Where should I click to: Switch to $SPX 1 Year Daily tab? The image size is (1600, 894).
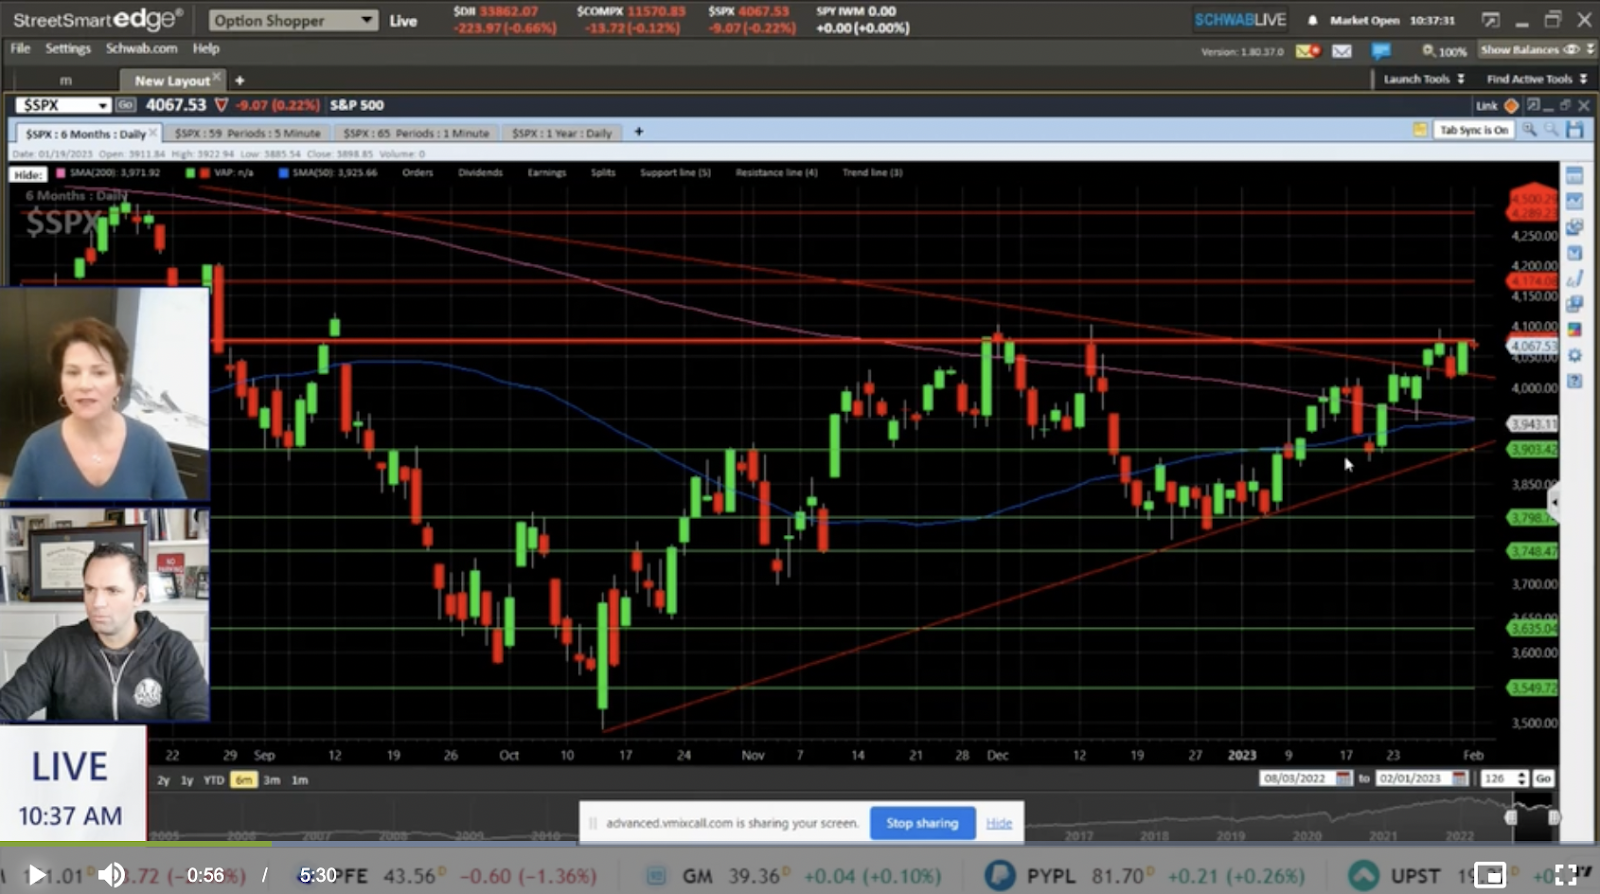562,133
